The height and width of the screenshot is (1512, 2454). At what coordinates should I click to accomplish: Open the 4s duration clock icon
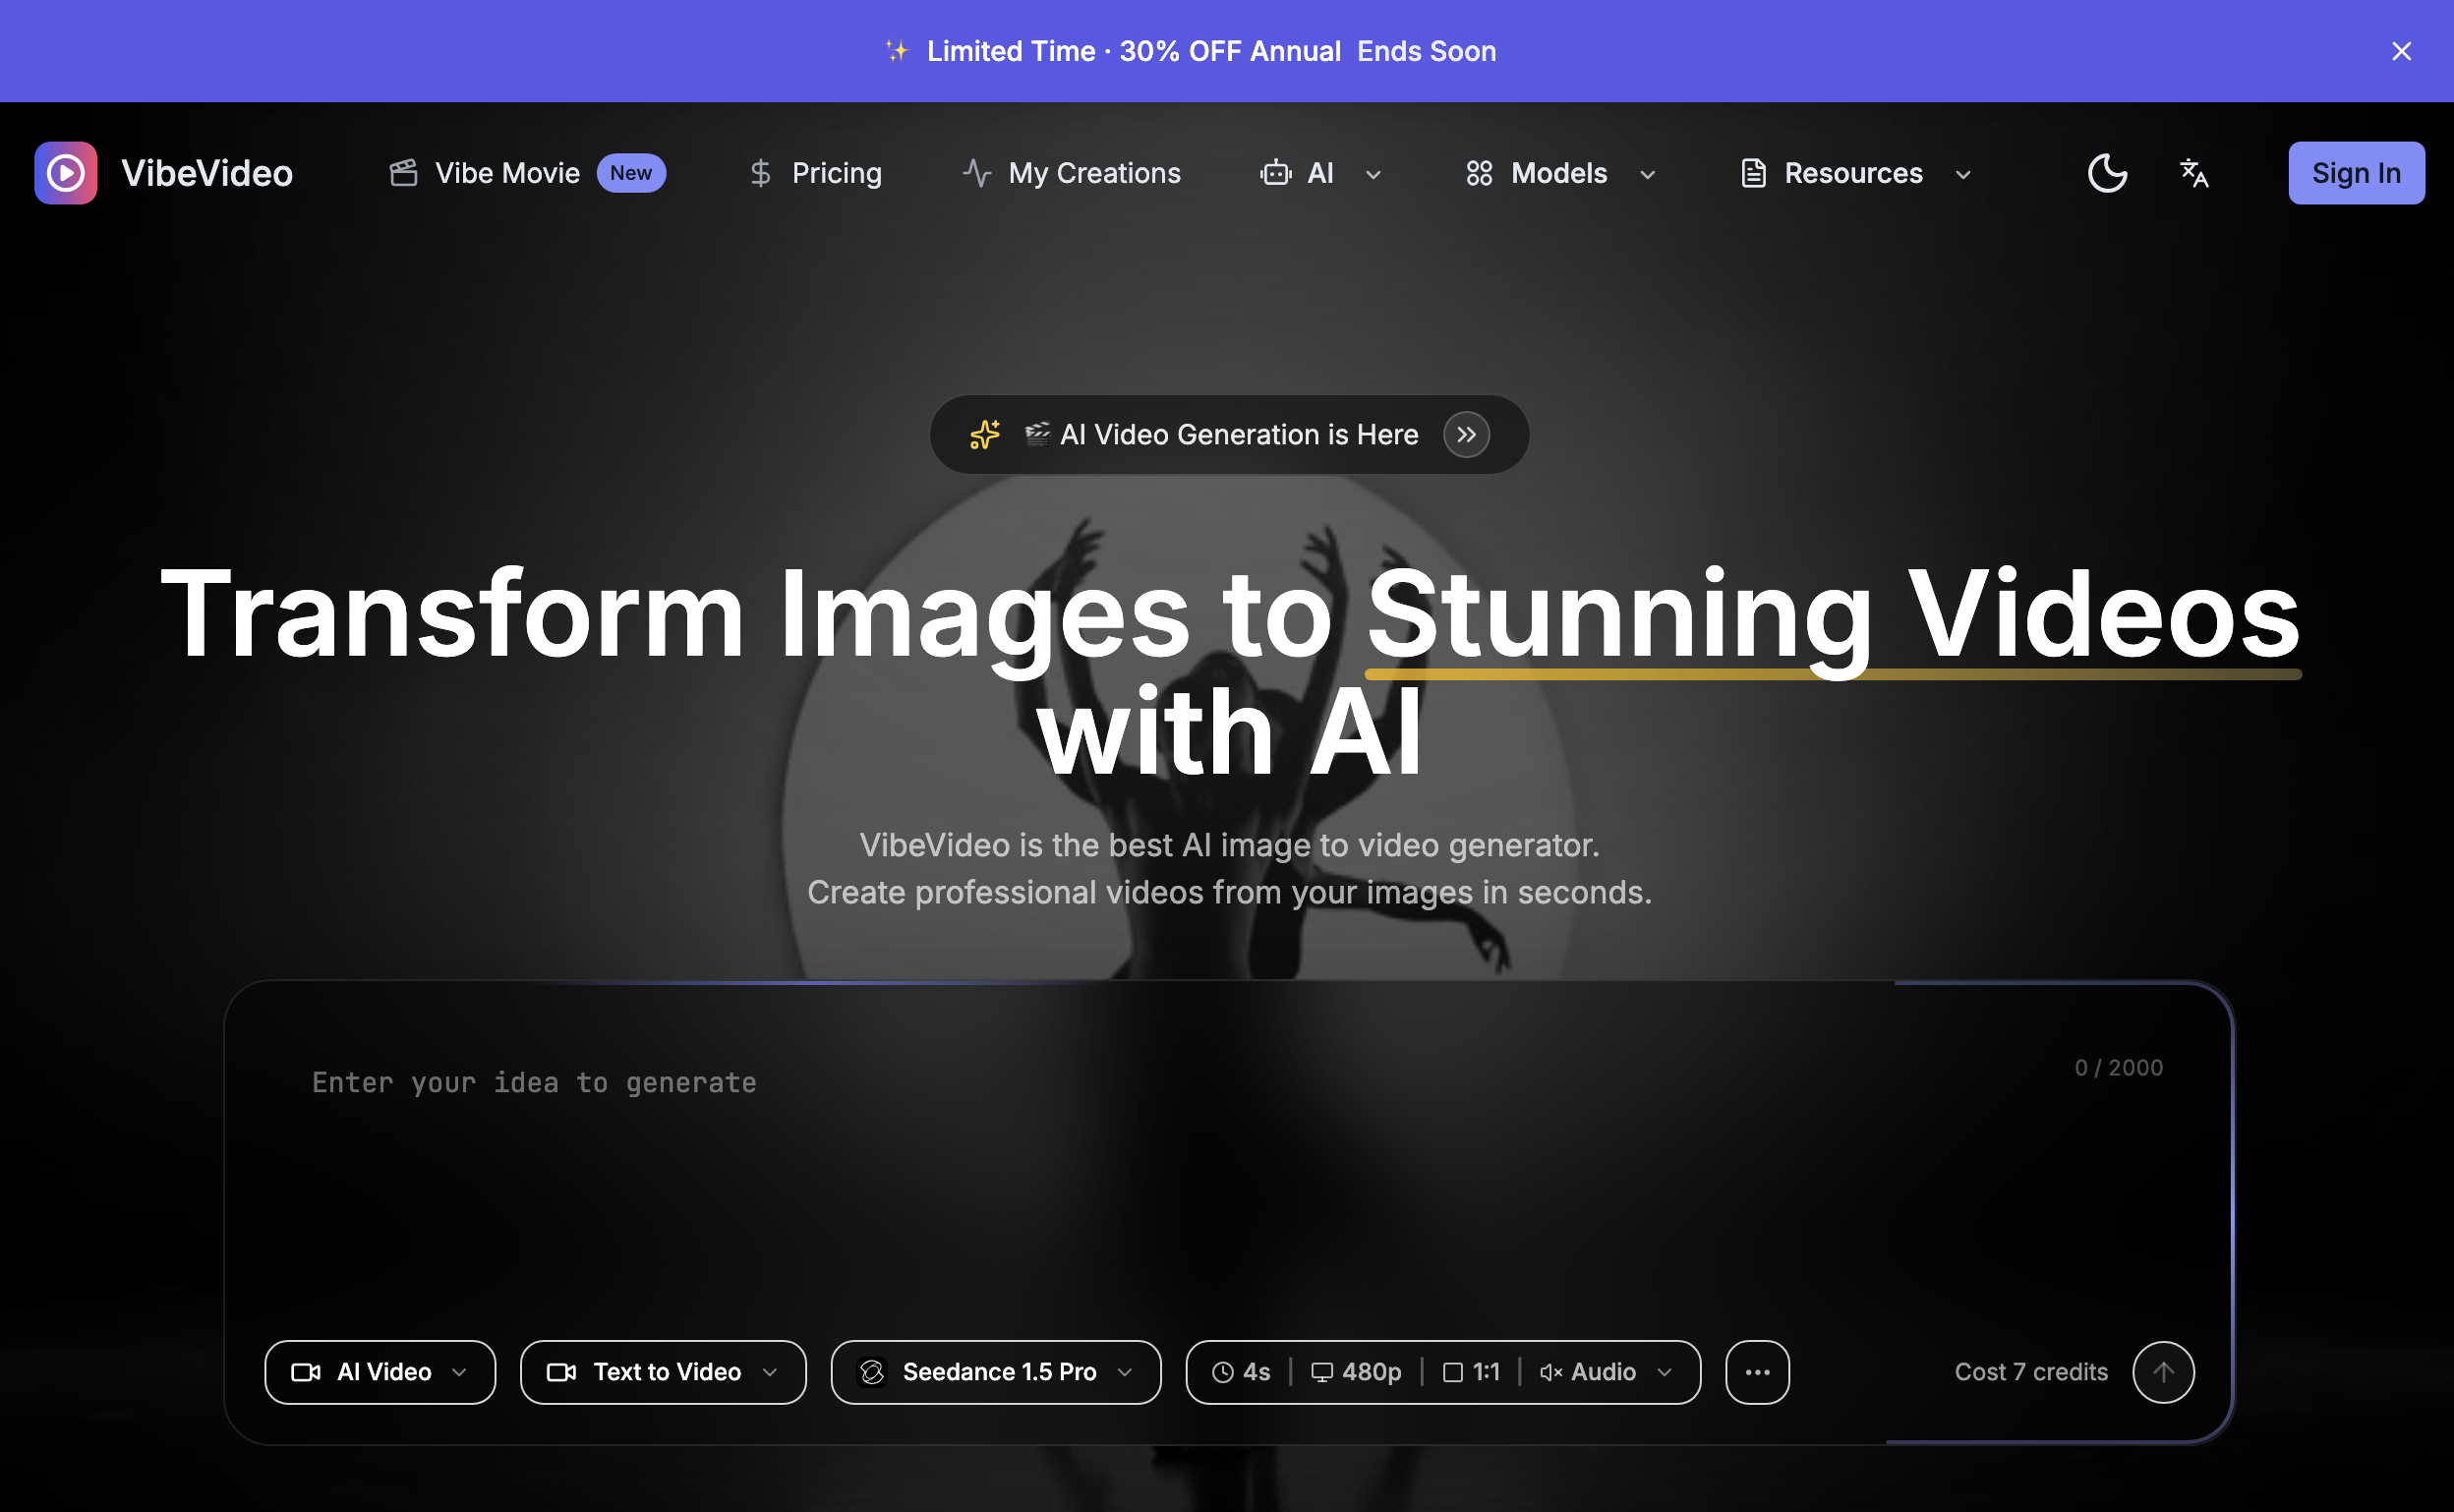[x=1221, y=1371]
